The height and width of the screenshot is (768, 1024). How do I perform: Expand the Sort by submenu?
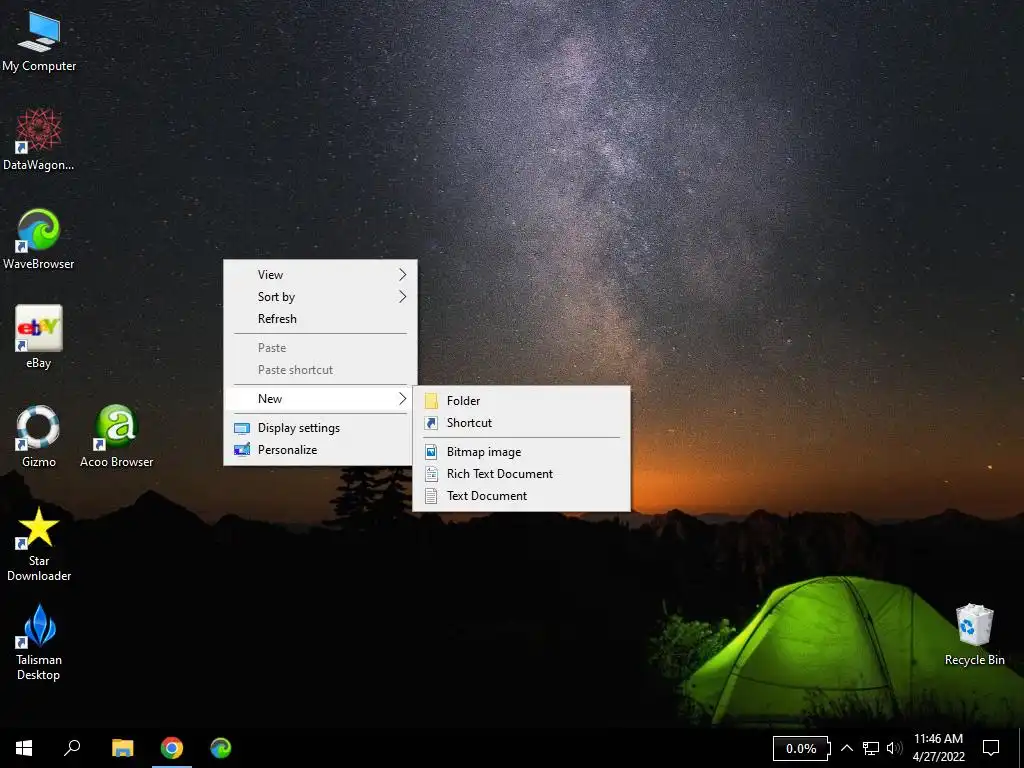click(x=320, y=297)
